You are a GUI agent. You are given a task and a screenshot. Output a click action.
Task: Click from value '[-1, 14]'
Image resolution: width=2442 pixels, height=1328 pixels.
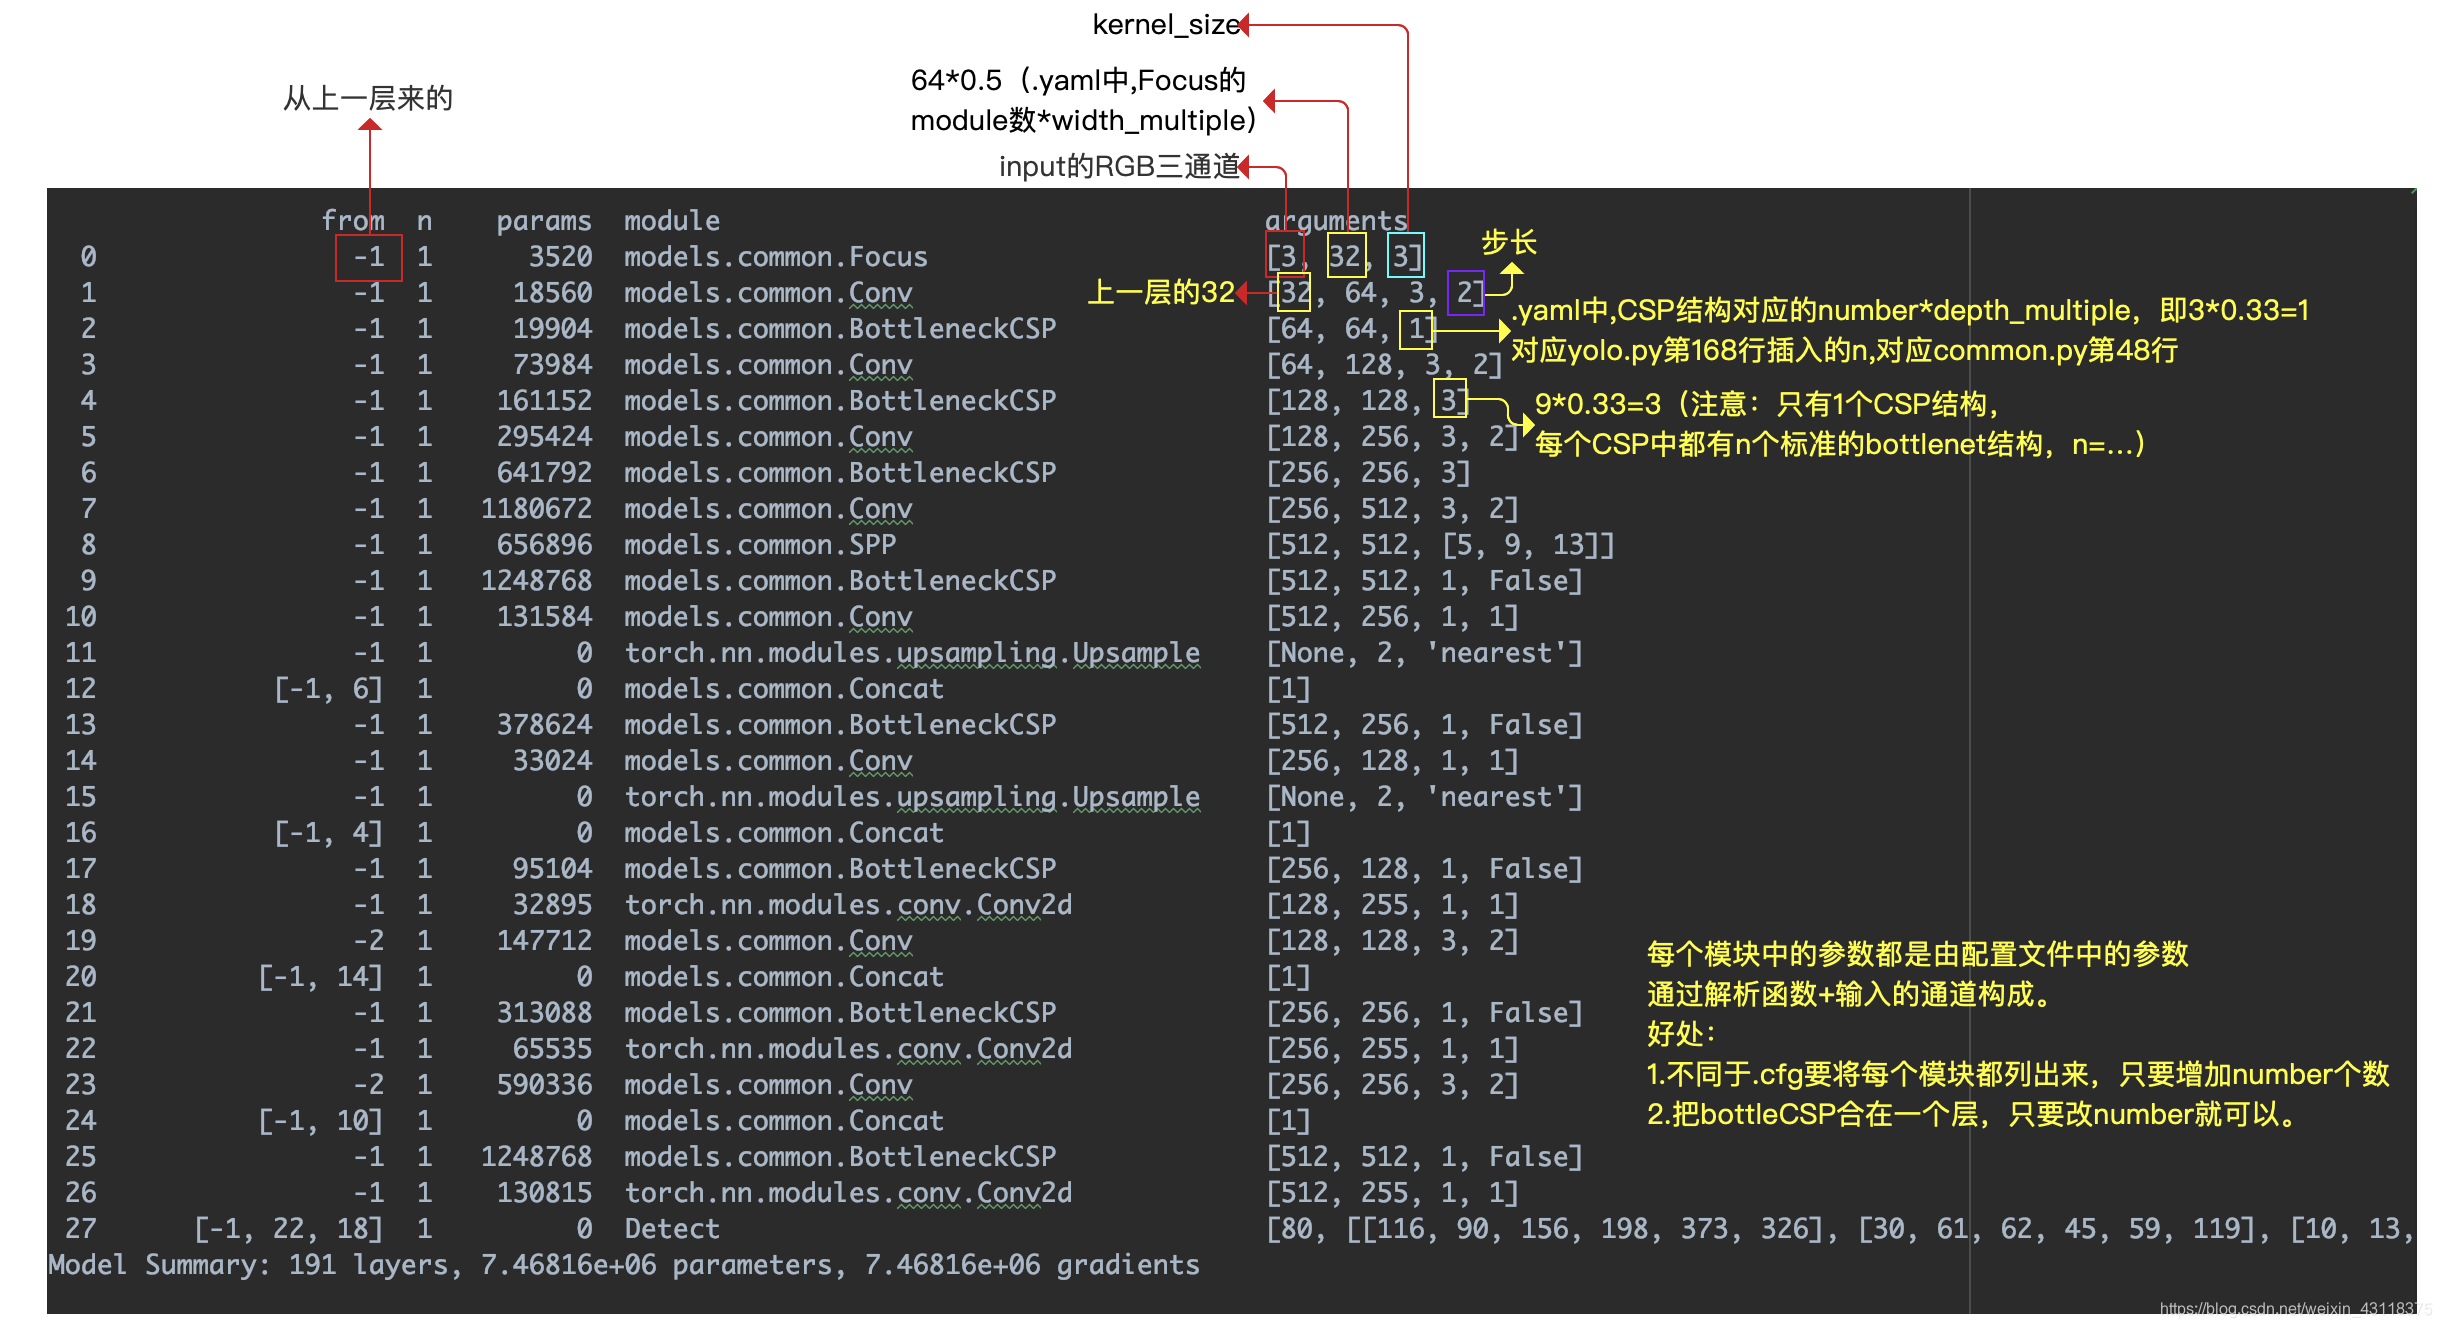321,977
